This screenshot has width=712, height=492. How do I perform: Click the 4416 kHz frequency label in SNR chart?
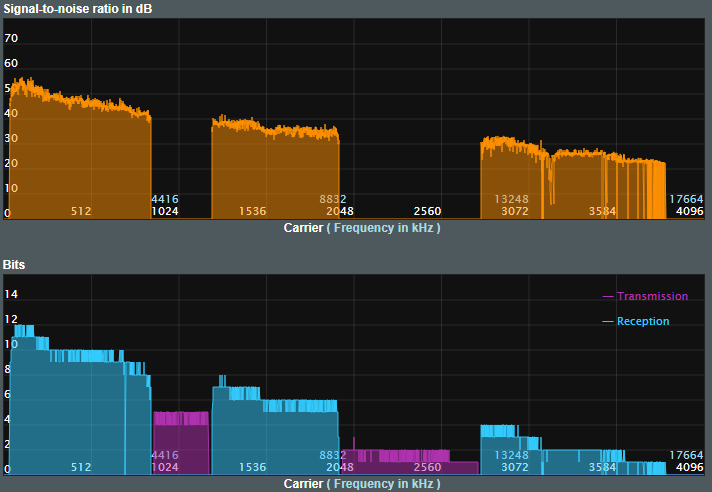pos(164,199)
